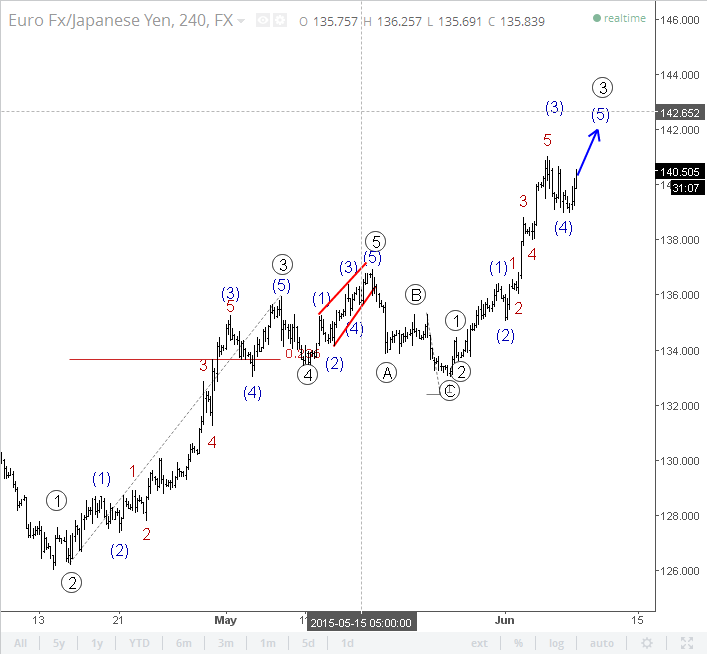Select the 1m time range
707x654 pixels.
(267, 643)
